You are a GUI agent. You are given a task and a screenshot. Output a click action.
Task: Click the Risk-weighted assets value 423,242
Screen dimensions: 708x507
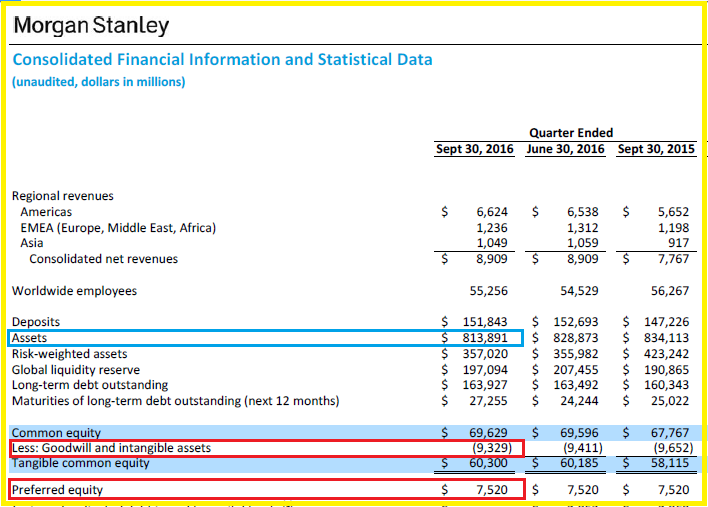pos(665,353)
